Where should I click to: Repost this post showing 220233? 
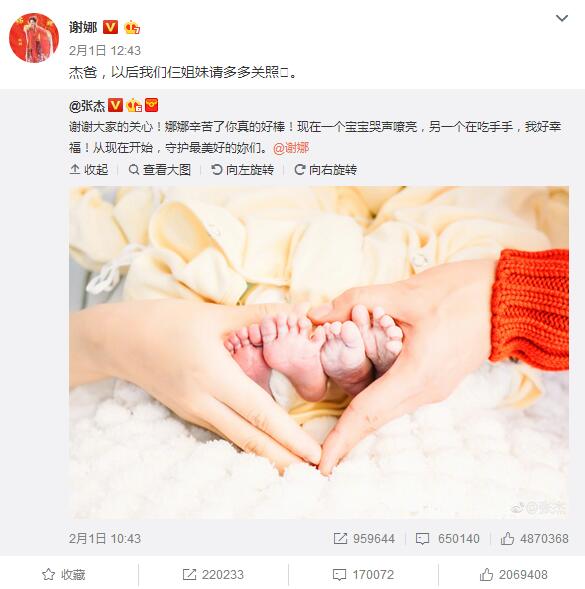pos(213,575)
